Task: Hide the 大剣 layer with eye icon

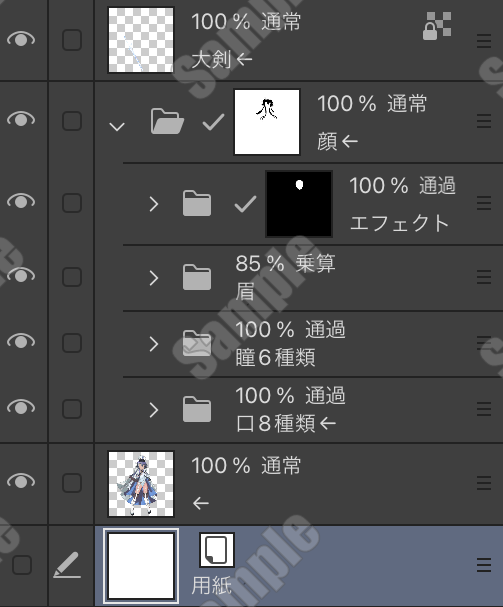Action: (x=21, y=39)
